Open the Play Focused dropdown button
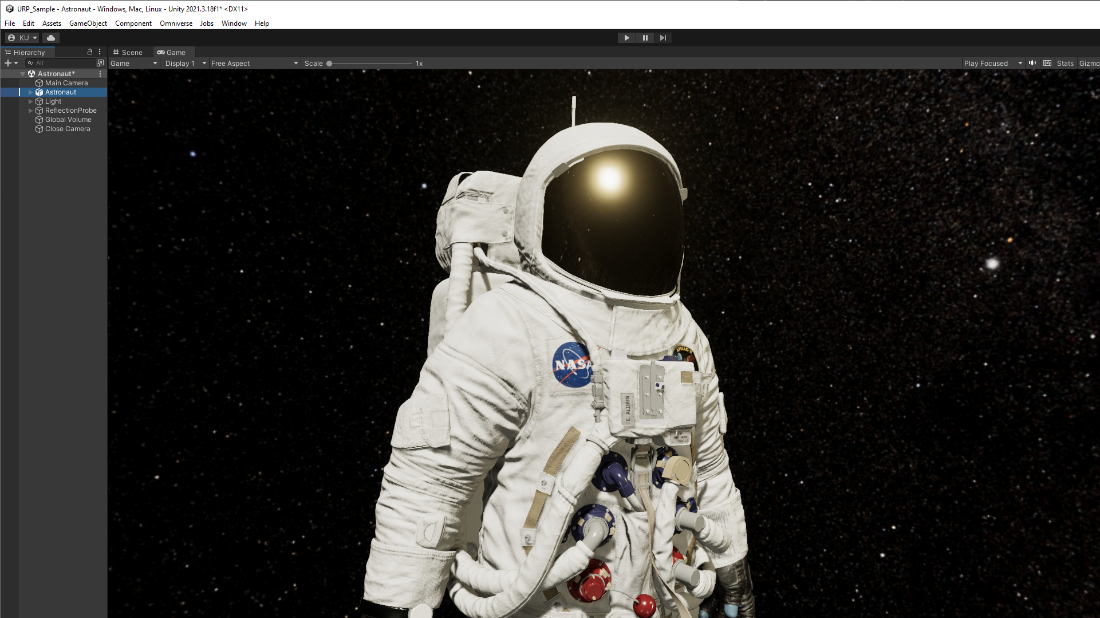The image size is (1100, 618). (x=992, y=63)
